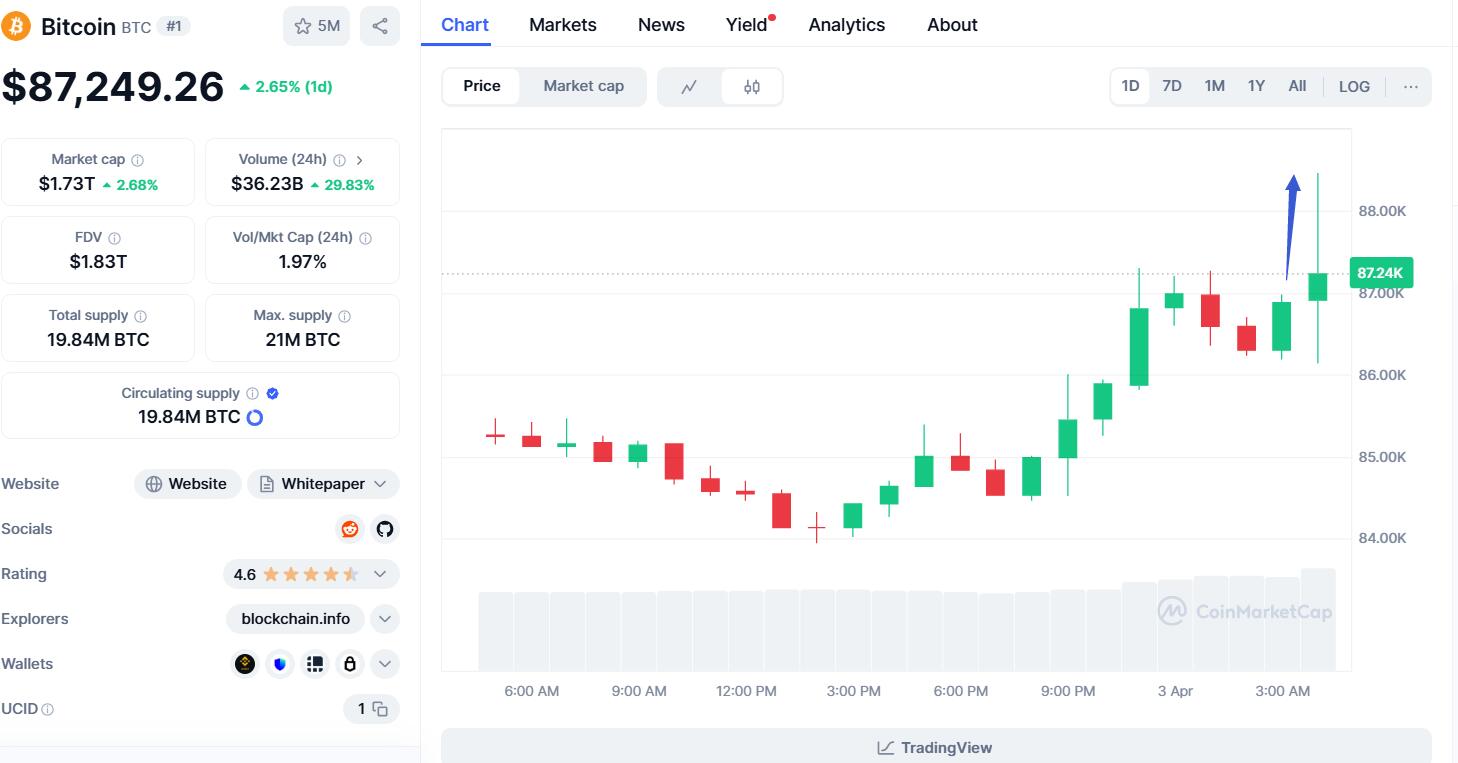Expand the Wallets list chevron
The width and height of the screenshot is (1458, 763).
(x=385, y=664)
